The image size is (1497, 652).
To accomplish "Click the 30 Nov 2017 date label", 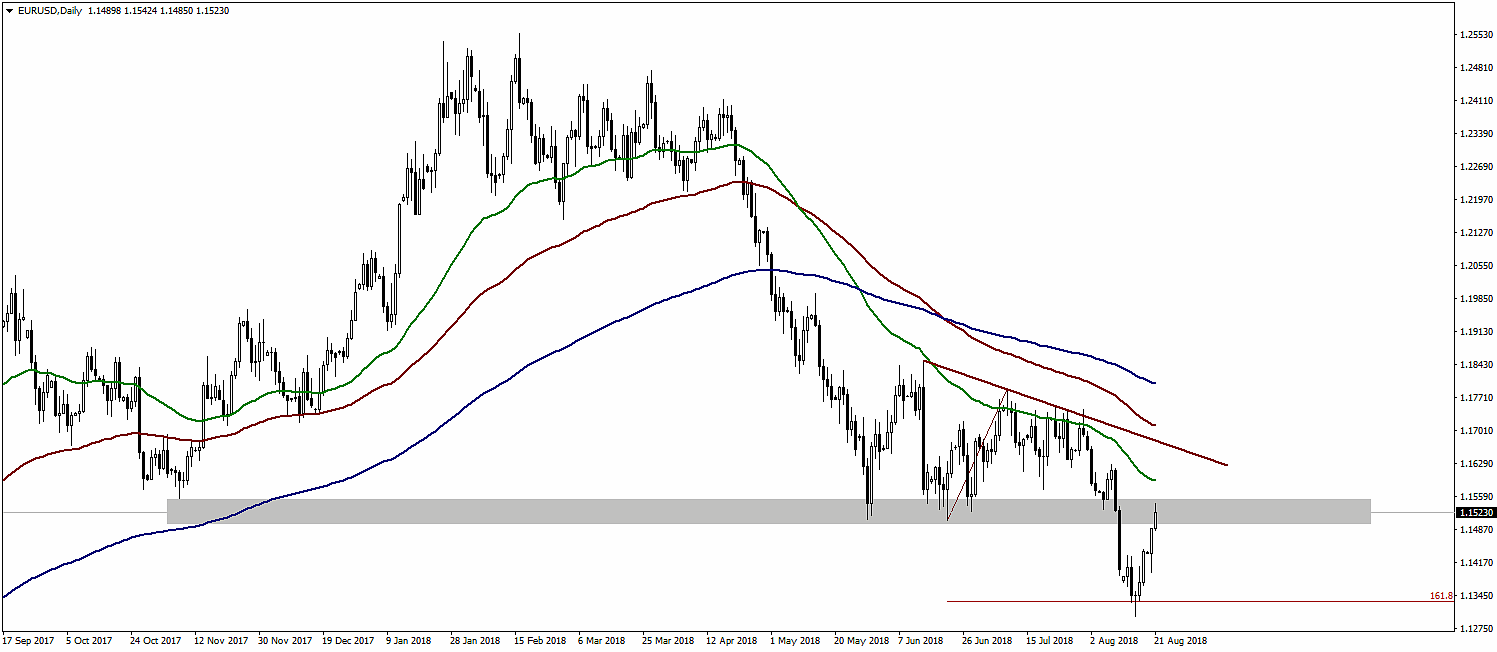I will click(284, 641).
